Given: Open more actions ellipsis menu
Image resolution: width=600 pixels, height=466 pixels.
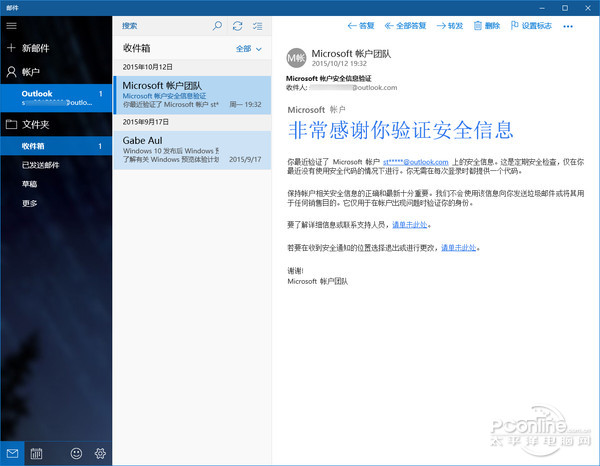Looking at the screenshot, I should click(x=568, y=26).
